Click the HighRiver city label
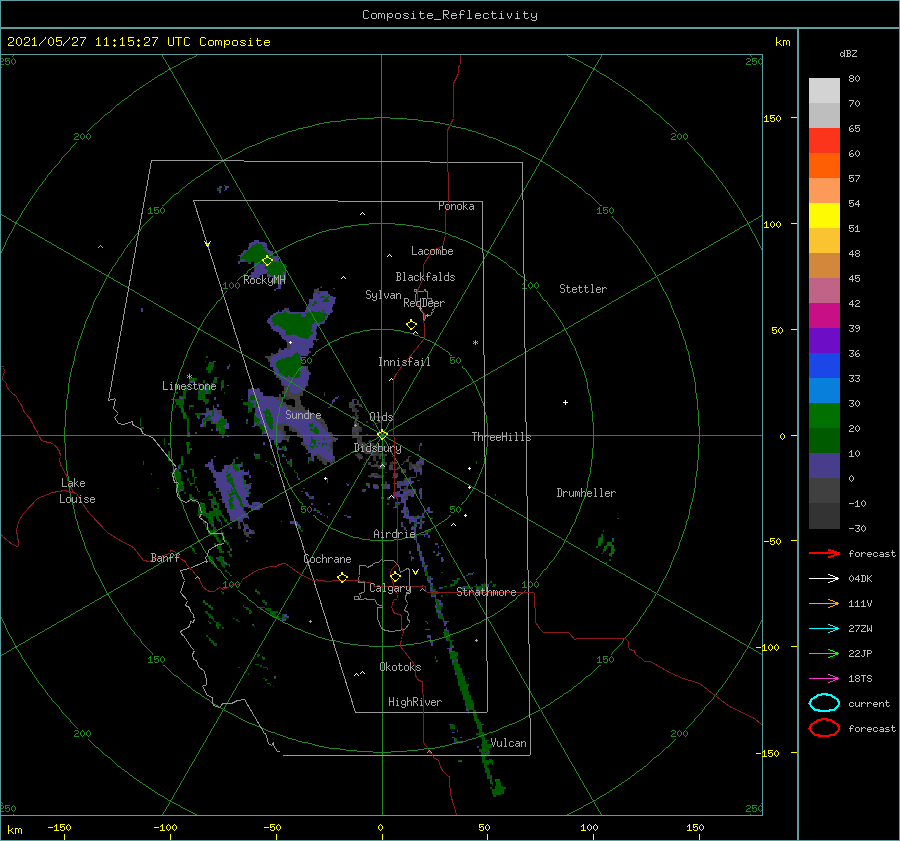 coord(415,702)
